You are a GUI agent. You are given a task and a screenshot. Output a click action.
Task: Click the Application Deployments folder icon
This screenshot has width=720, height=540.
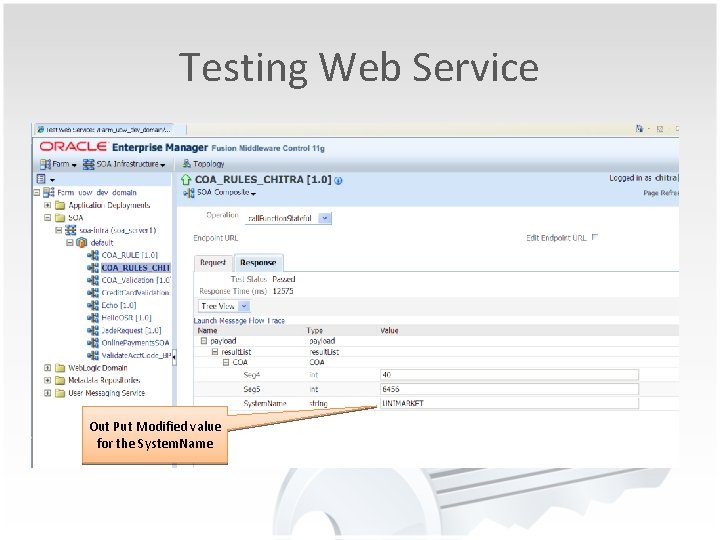point(60,205)
